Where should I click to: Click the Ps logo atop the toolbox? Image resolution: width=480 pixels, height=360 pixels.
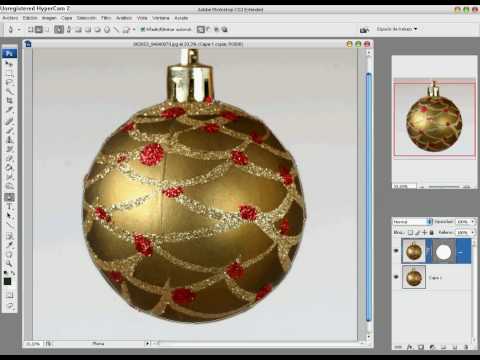point(9,53)
